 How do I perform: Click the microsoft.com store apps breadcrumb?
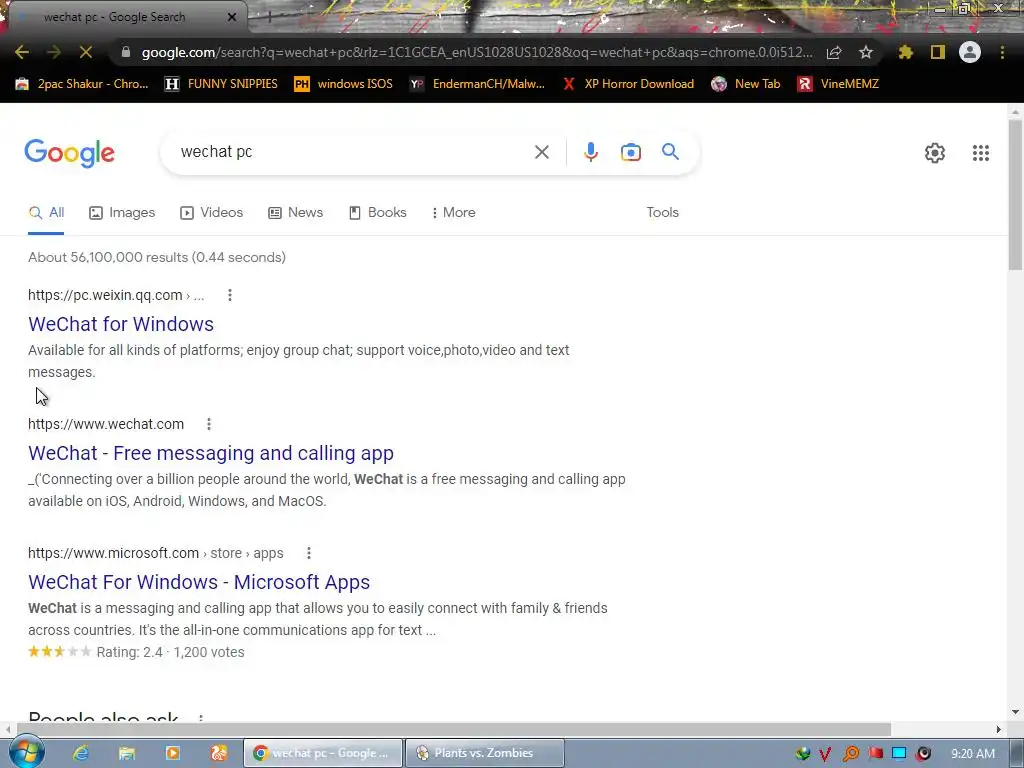(x=155, y=553)
